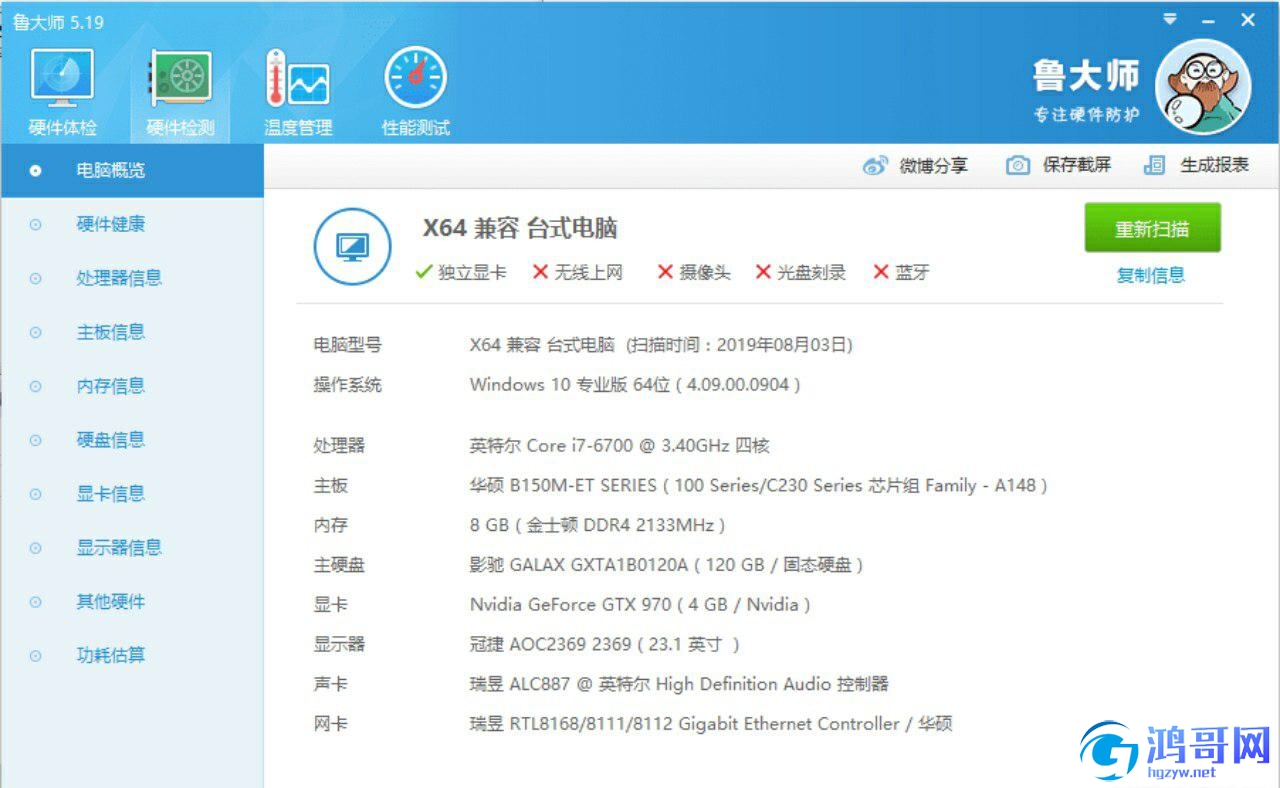Click the computer monitor icon beside X64 兼容

tap(351, 247)
